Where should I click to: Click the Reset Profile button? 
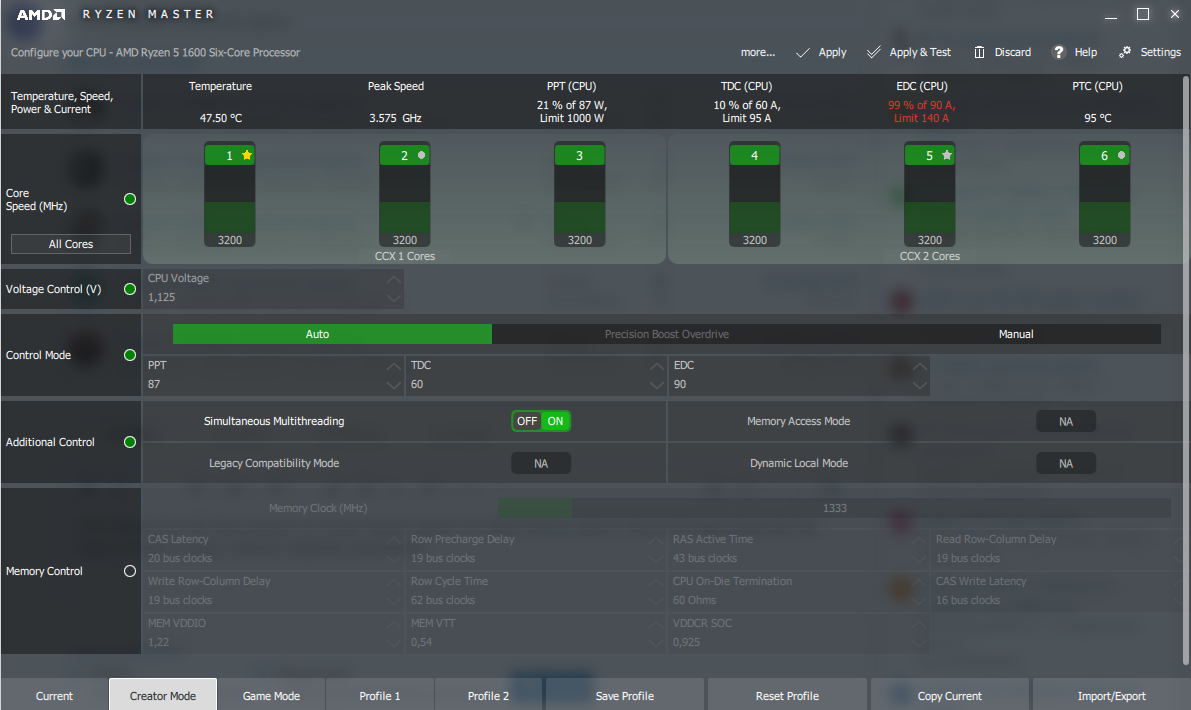[787, 696]
